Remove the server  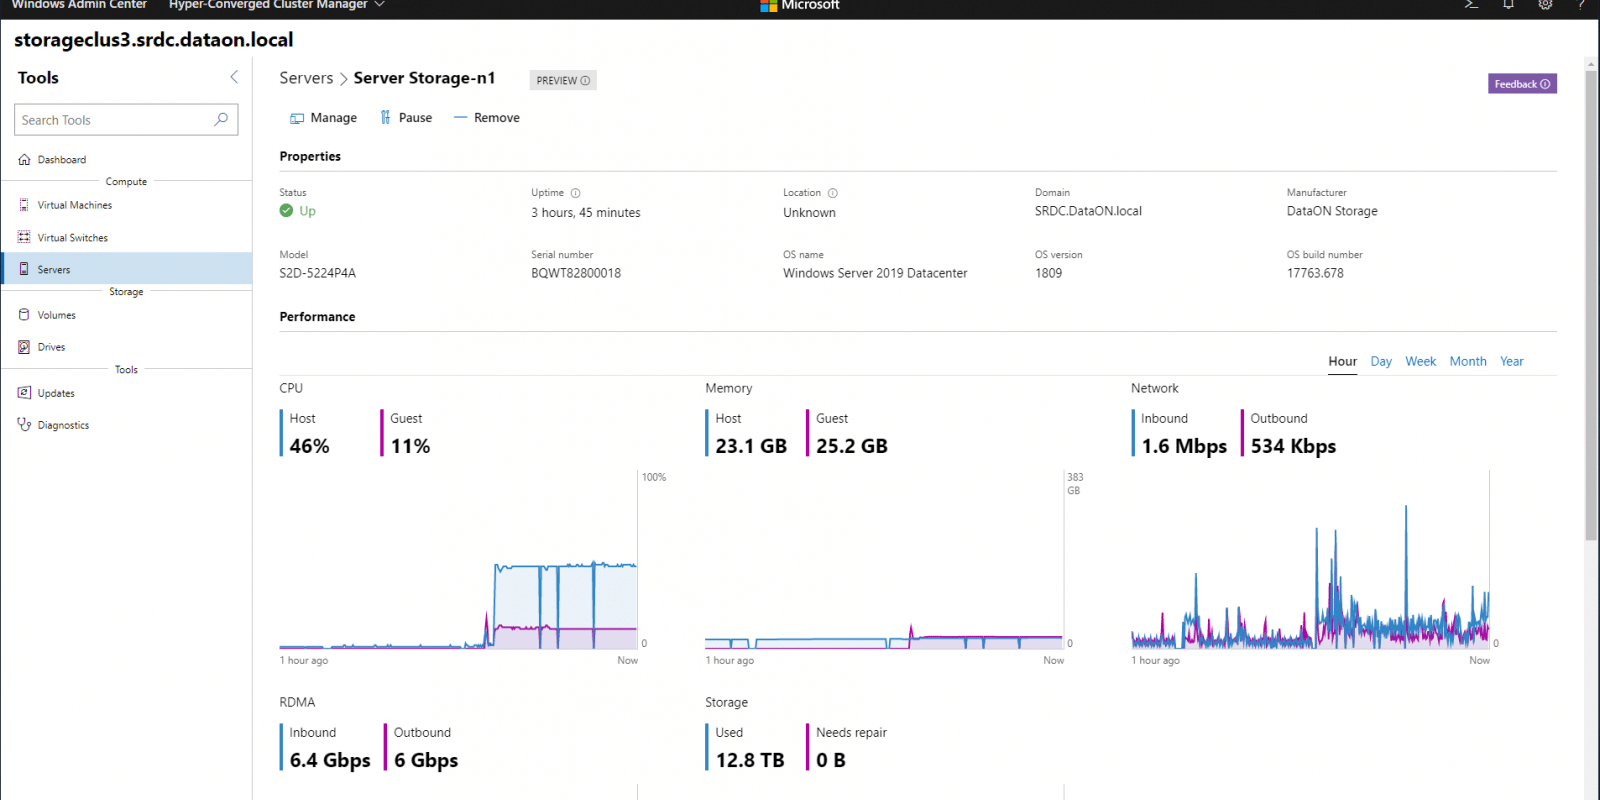tap(487, 118)
